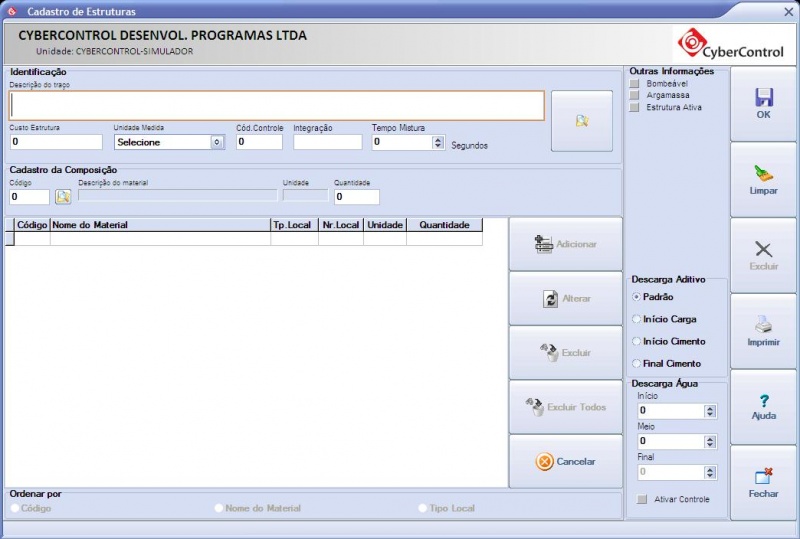Click the Descrição do traço text field
The width and height of the screenshot is (800, 539).
[x=277, y=106]
